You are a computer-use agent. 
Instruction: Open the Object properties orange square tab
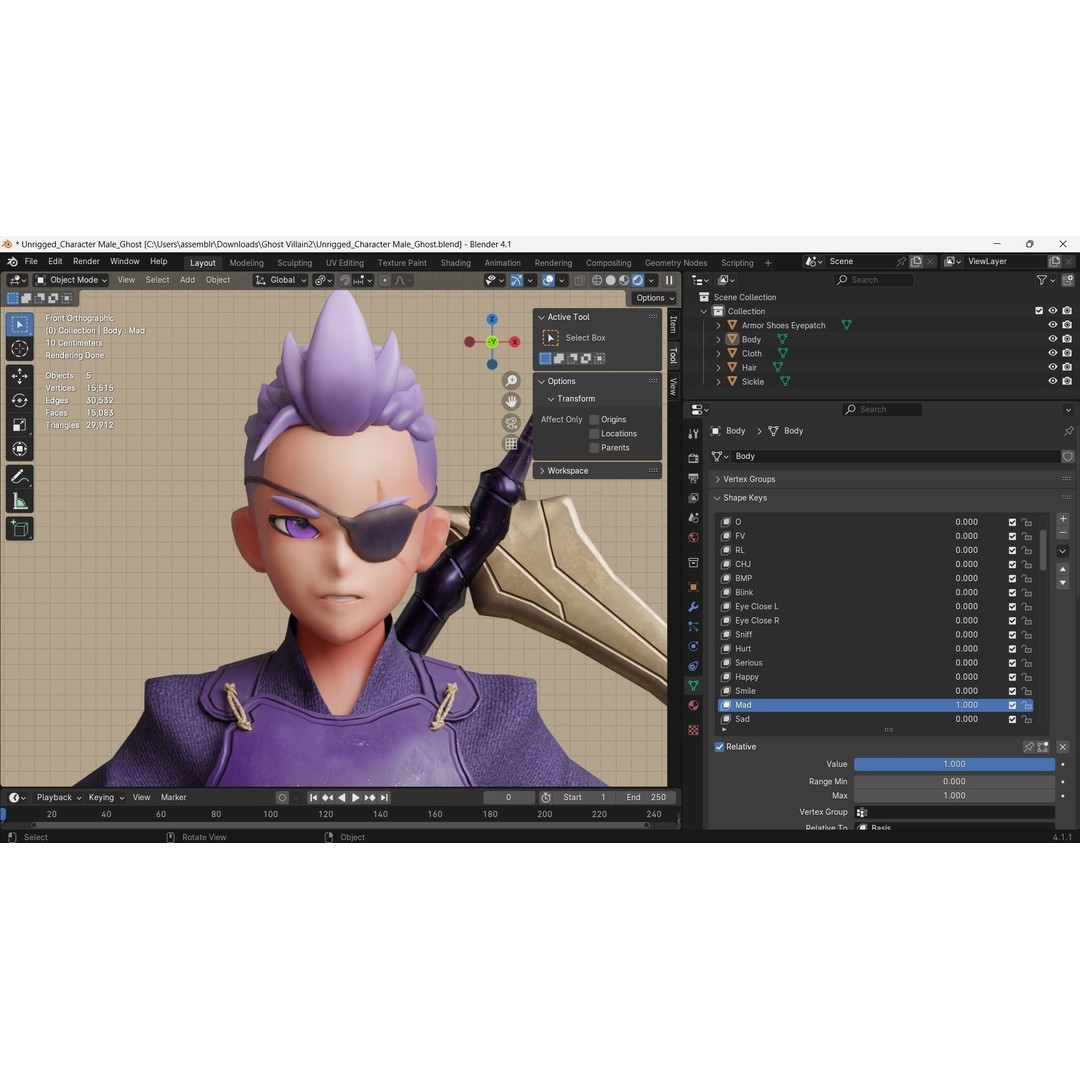point(694,587)
